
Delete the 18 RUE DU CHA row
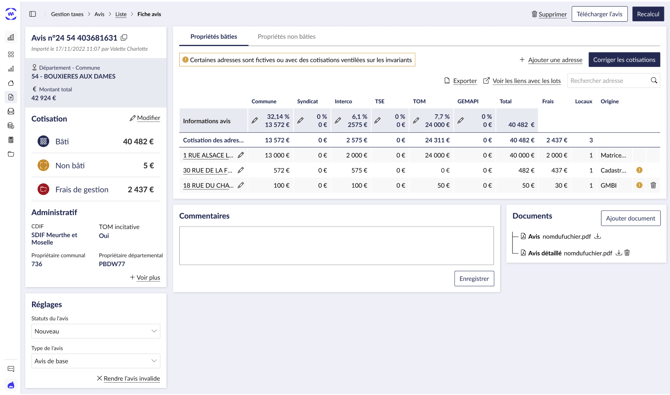coord(653,185)
